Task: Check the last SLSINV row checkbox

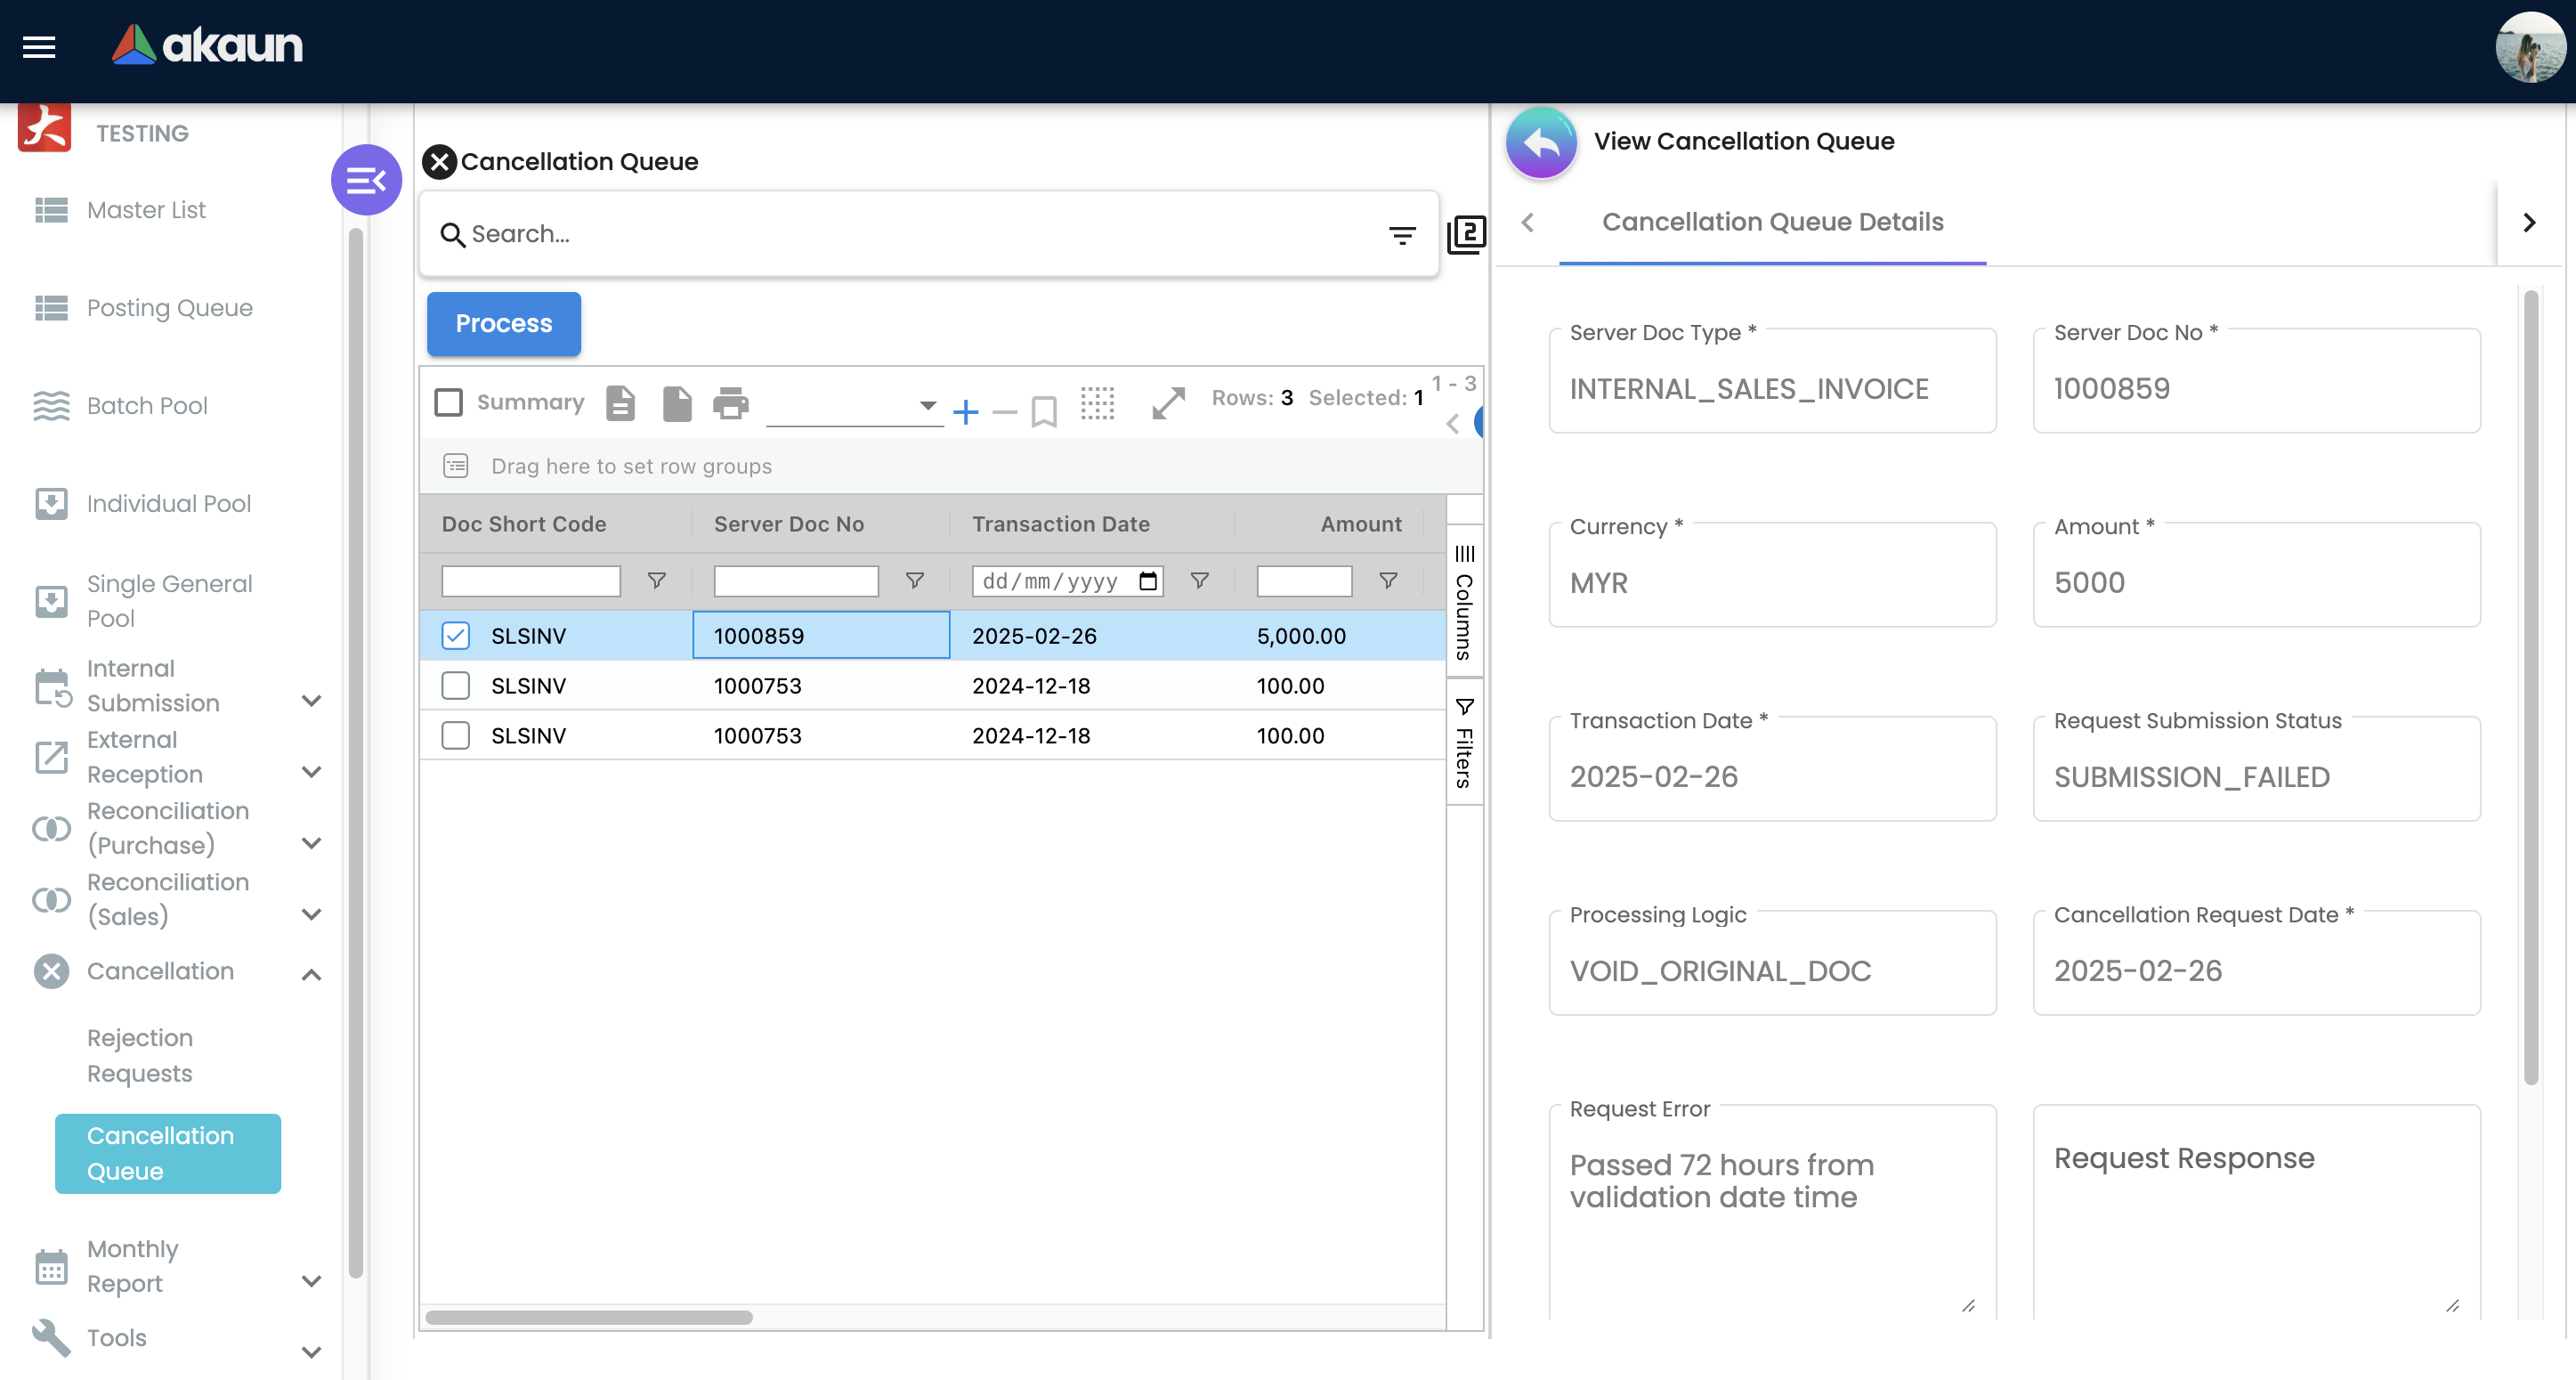Action: click(x=456, y=735)
